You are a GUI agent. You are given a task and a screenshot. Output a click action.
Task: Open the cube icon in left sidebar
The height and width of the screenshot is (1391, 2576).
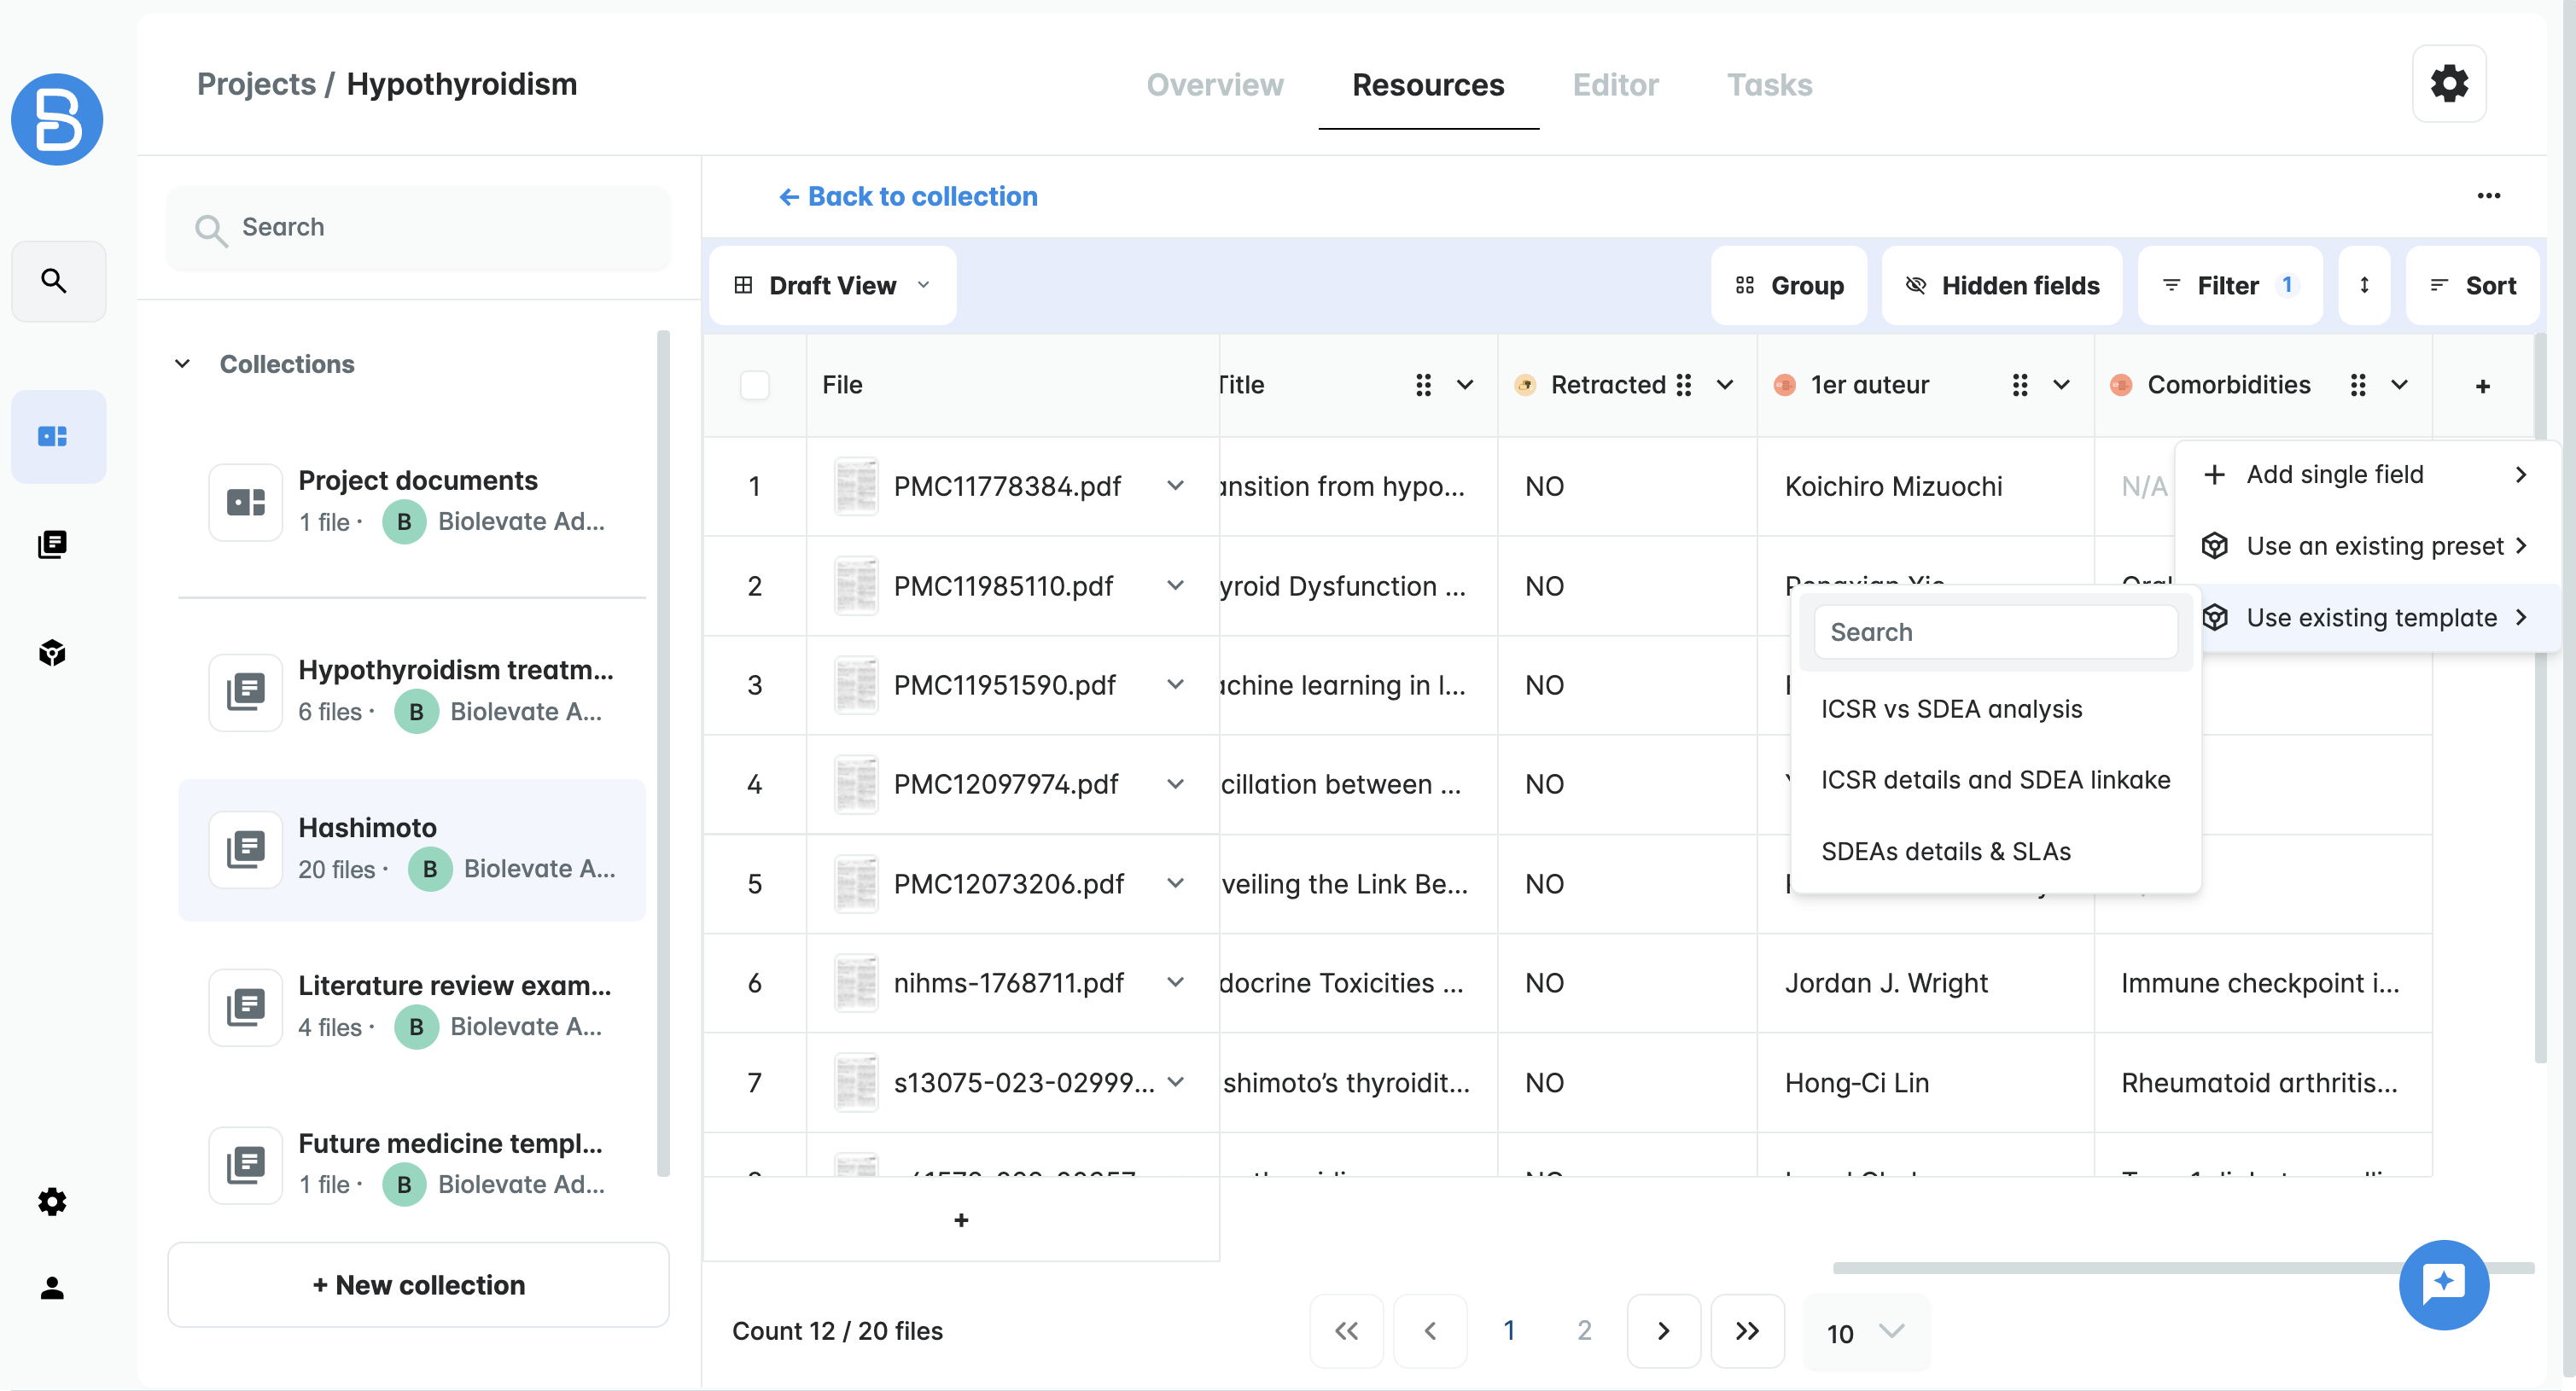(53, 653)
